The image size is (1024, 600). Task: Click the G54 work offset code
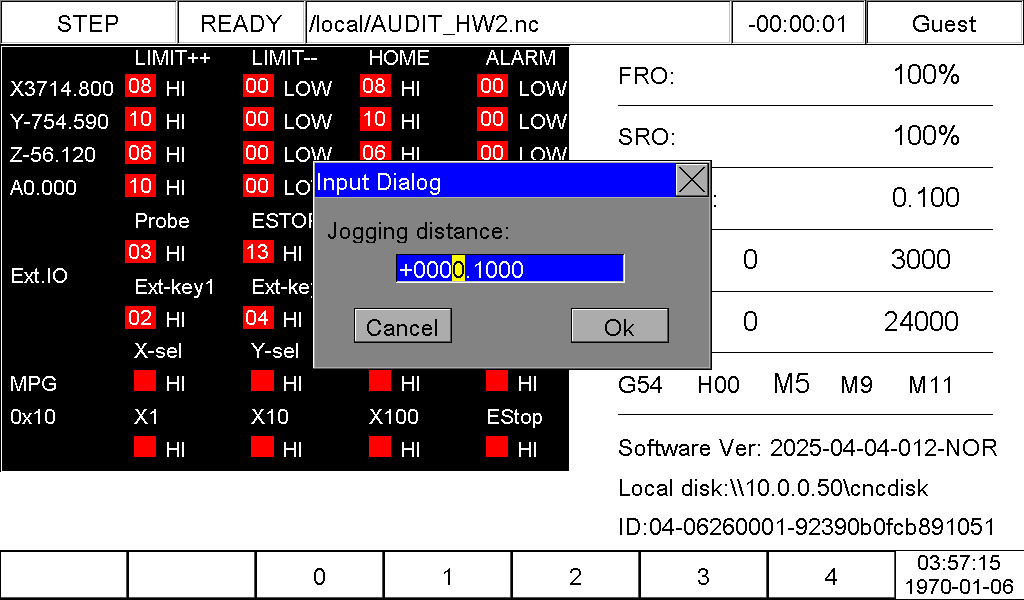click(x=640, y=385)
